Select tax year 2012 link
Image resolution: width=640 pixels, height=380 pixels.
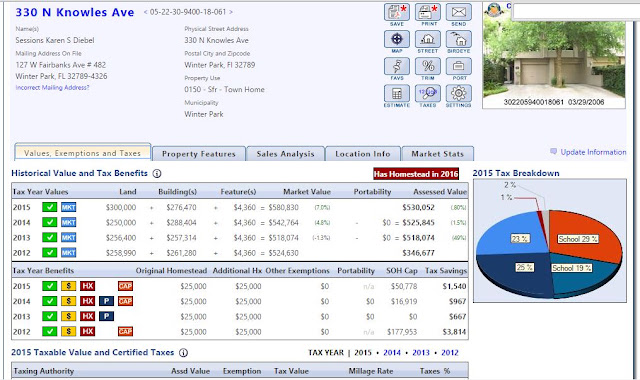coord(450,353)
